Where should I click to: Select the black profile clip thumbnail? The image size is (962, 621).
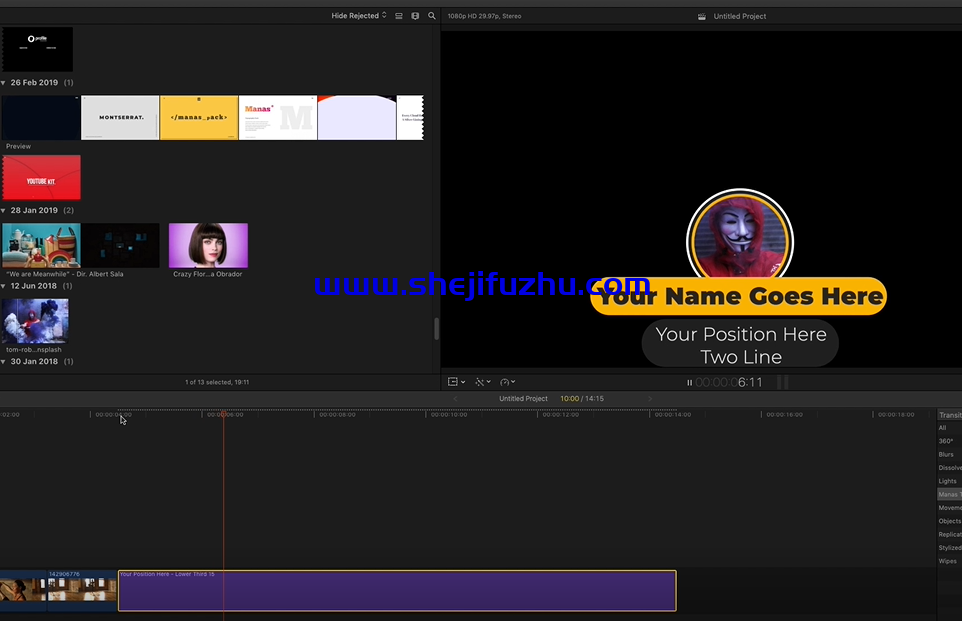[x=37, y=49]
